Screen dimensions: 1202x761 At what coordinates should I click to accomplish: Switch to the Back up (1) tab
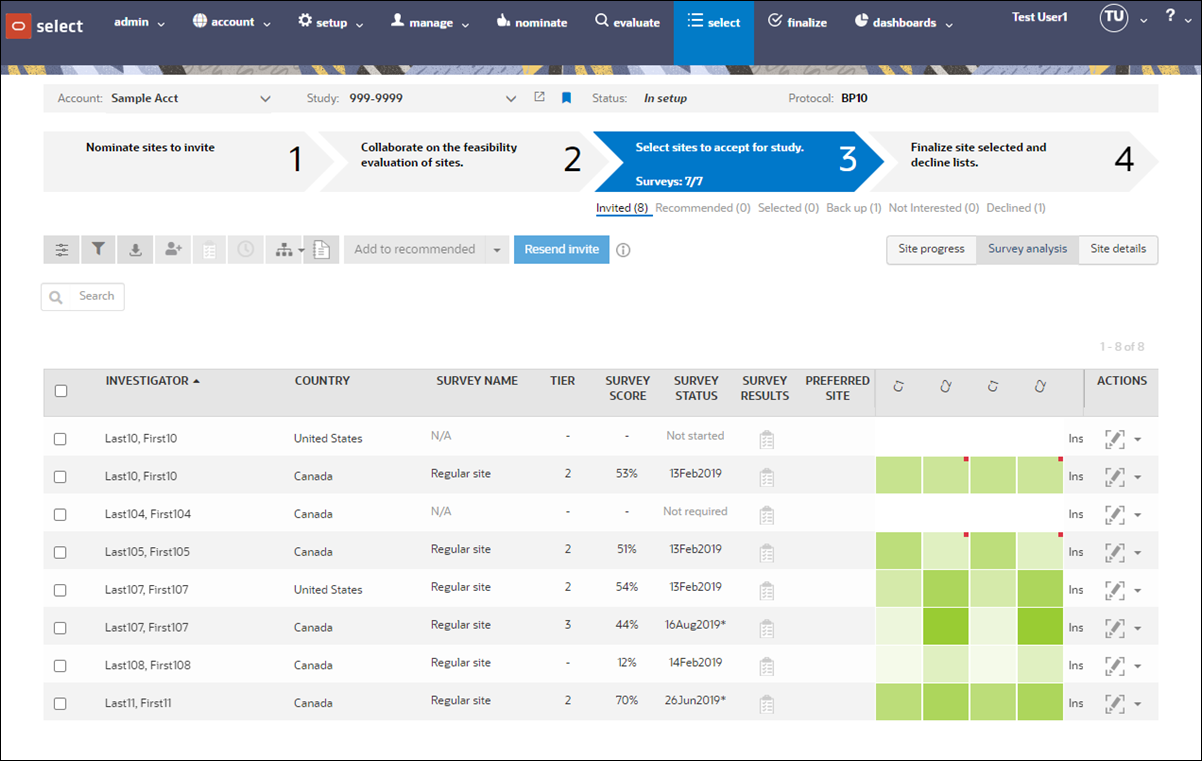(x=854, y=208)
